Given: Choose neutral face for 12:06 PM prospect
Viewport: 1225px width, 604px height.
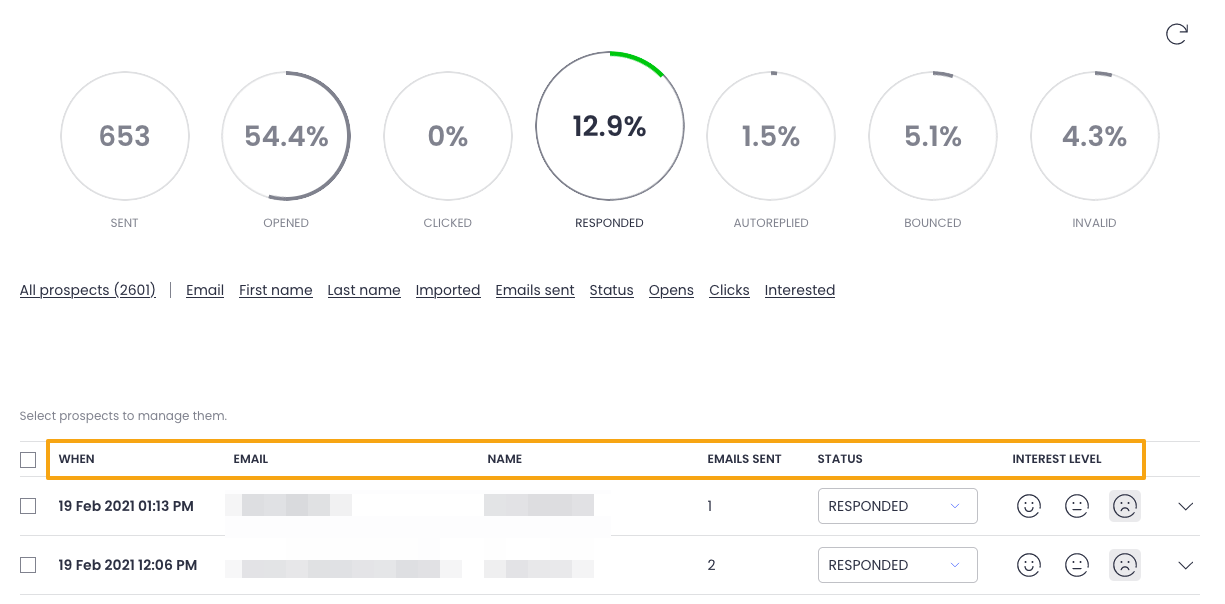Looking at the screenshot, I should point(1076,565).
